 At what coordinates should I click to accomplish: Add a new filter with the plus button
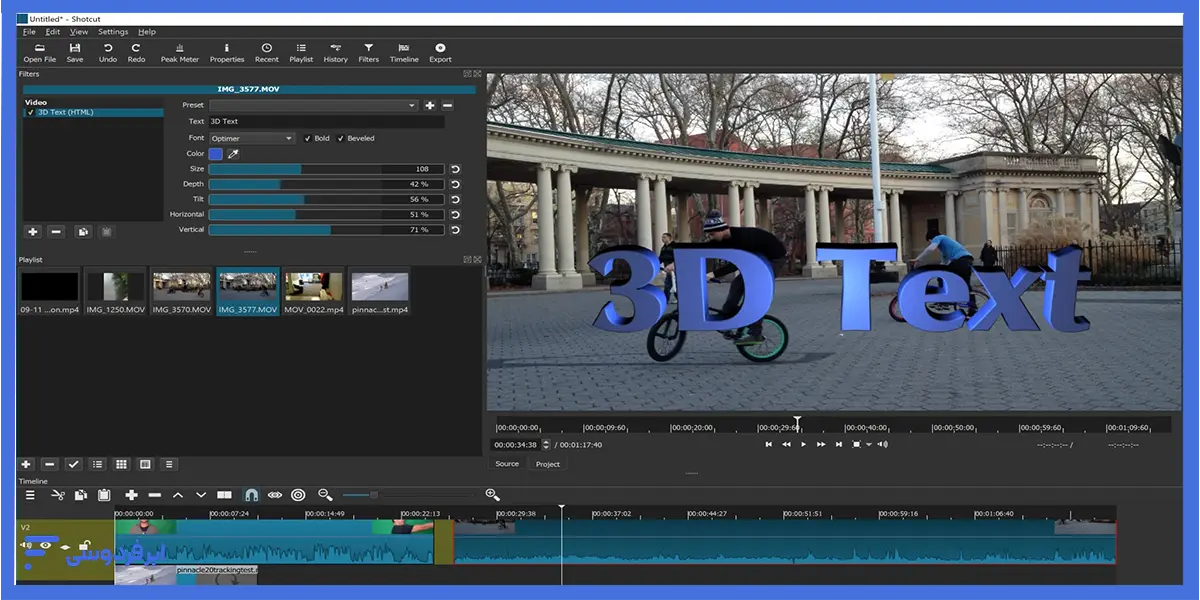33,231
